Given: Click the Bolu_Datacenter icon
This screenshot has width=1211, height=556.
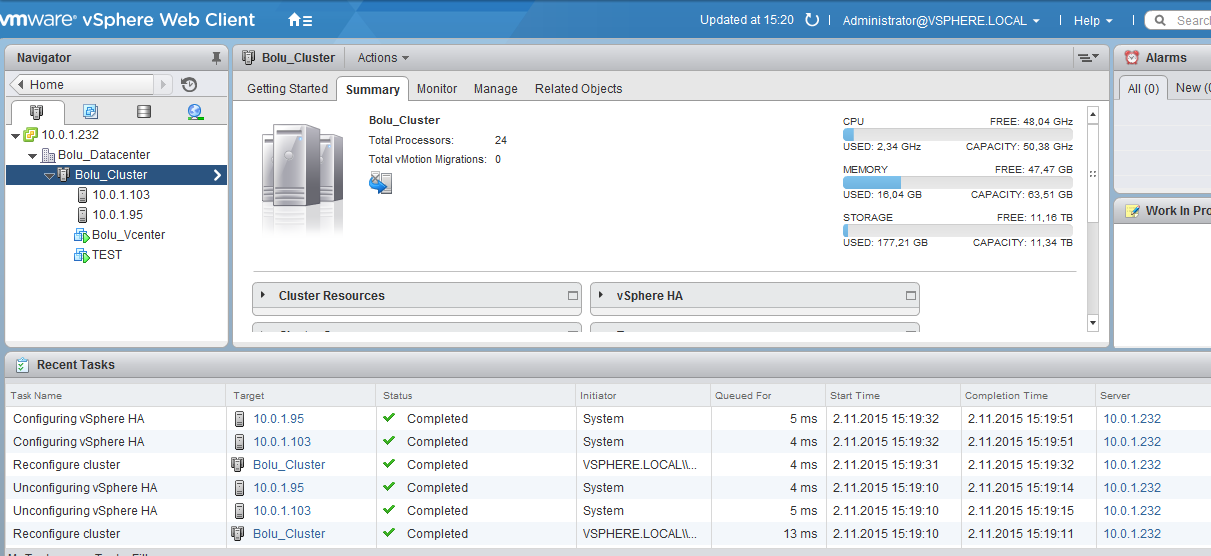Looking at the screenshot, I should (48, 155).
